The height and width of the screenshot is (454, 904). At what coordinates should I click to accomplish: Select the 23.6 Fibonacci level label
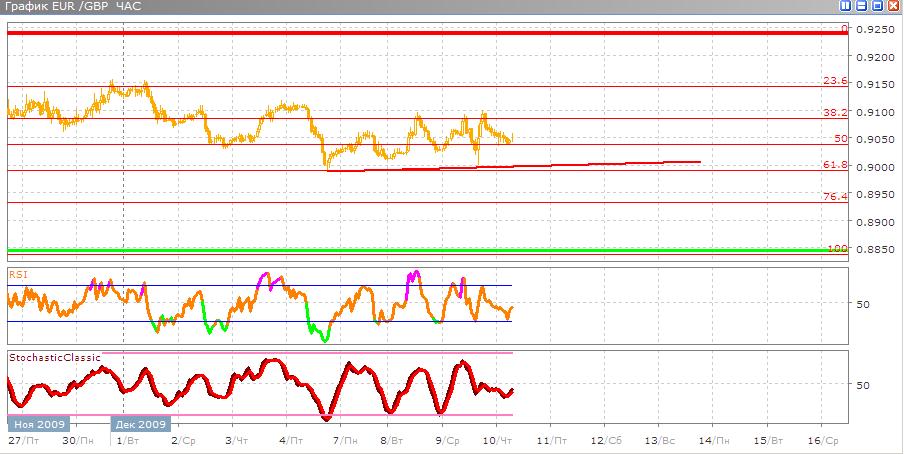tap(835, 81)
